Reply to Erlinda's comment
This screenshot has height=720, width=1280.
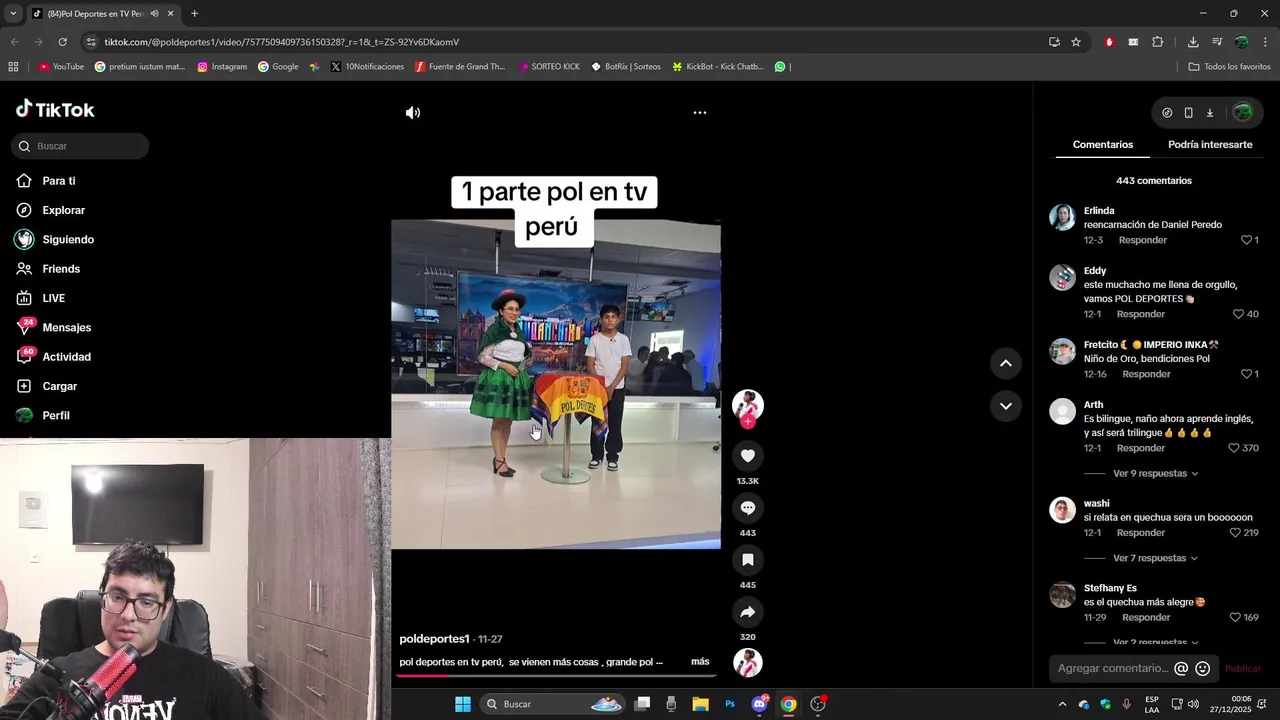[1143, 240]
